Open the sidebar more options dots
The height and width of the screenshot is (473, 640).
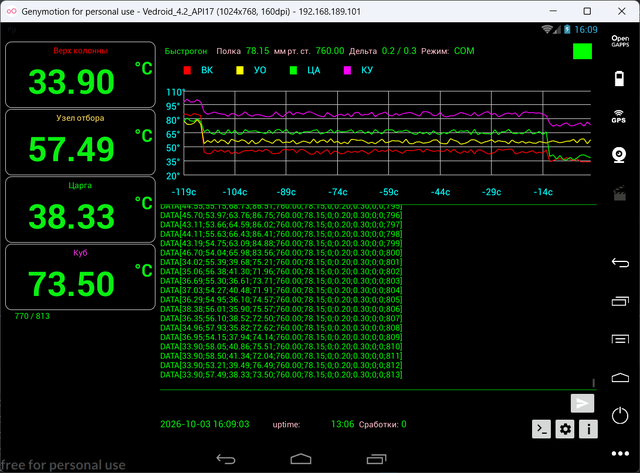point(620,453)
